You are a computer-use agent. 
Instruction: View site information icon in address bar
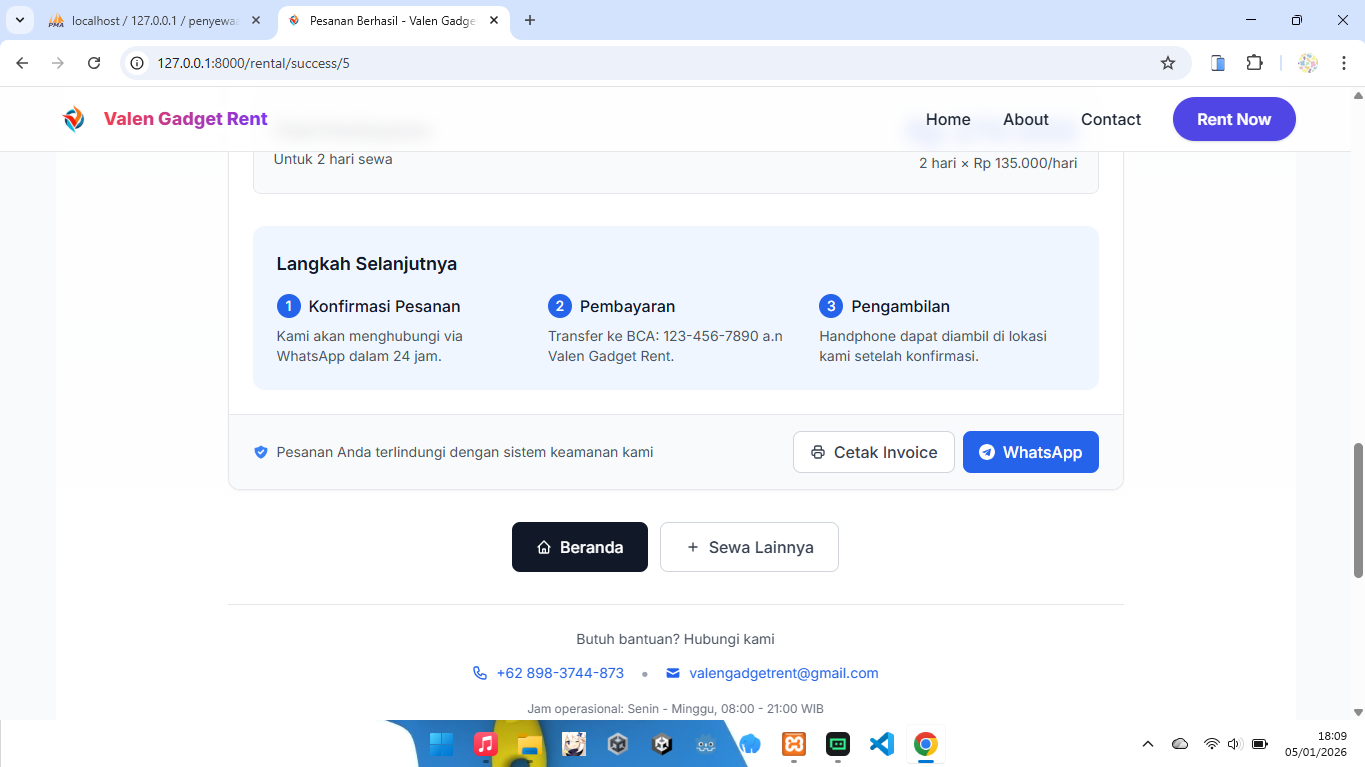click(x=138, y=63)
